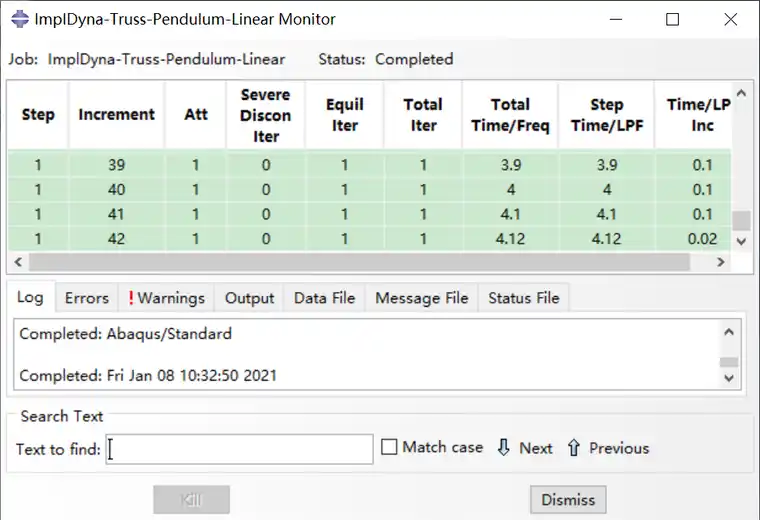760x520 pixels.
Task: Click the Previous search button label
Action: pos(619,448)
